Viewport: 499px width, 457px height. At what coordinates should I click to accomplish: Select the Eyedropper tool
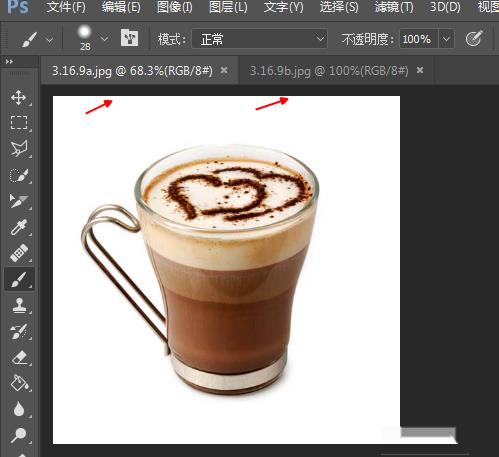click(x=19, y=227)
